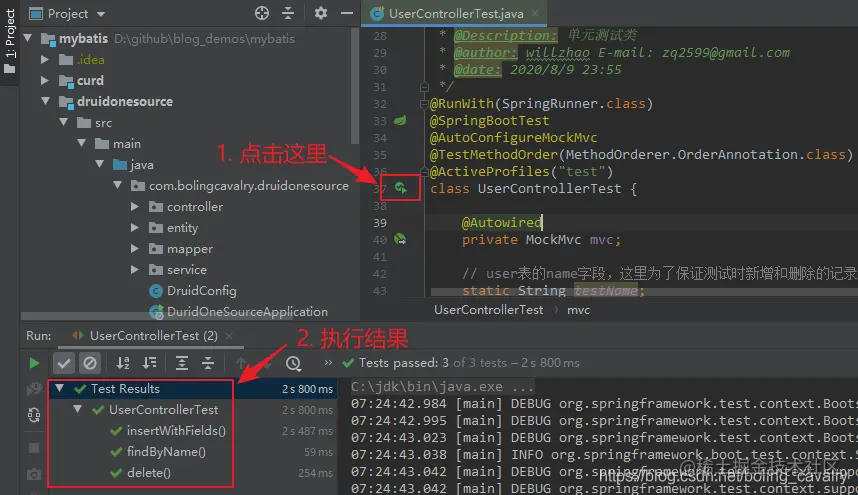Expand the entity package
Image resolution: width=858 pixels, height=495 pixels.
(135, 228)
